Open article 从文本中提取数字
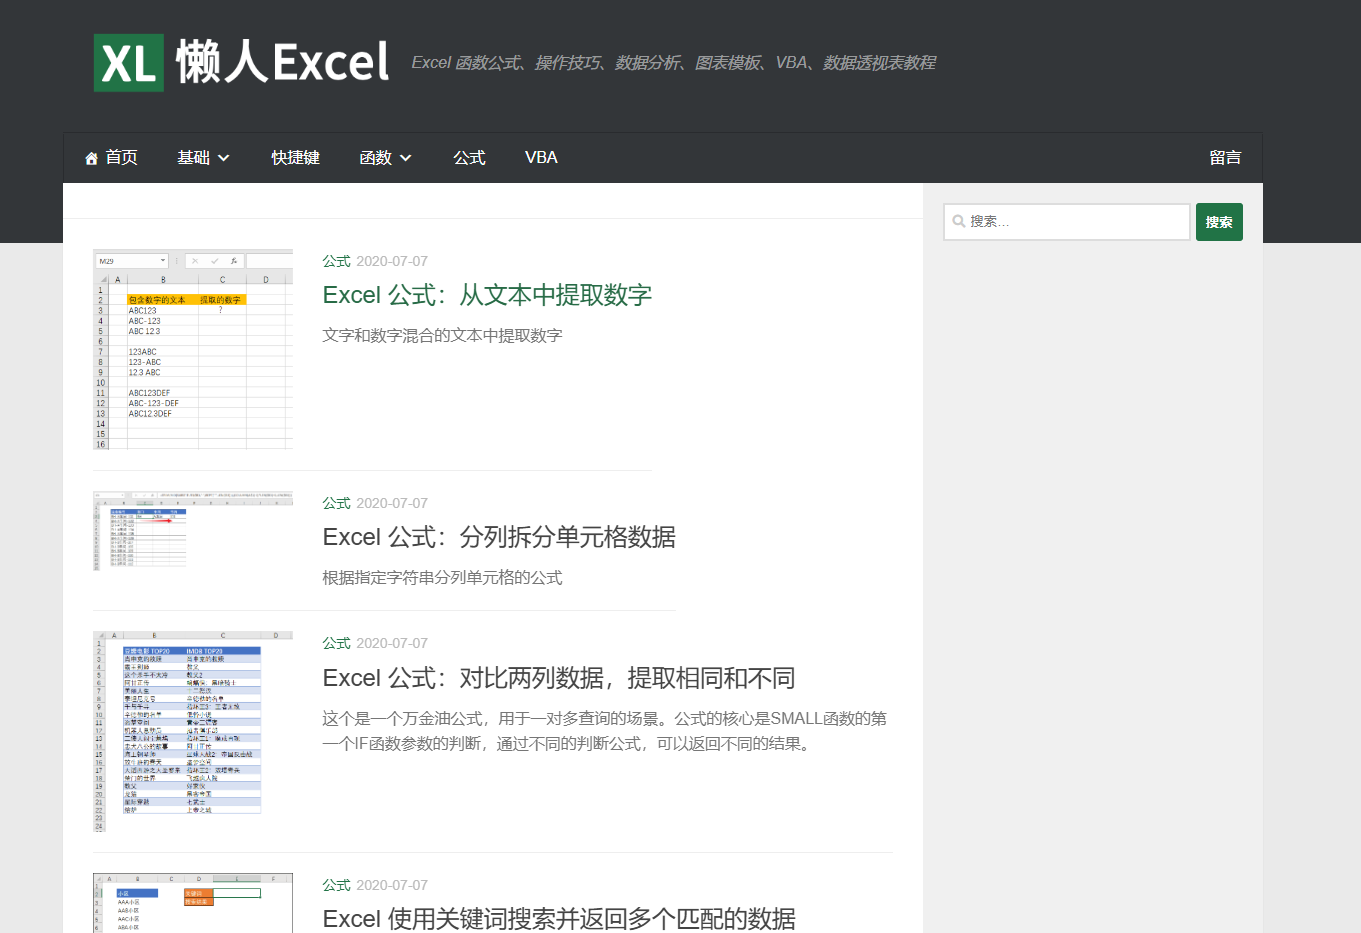The width and height of the screenshot is (1361, 933). pyautogui.click(x=487, y=295)
